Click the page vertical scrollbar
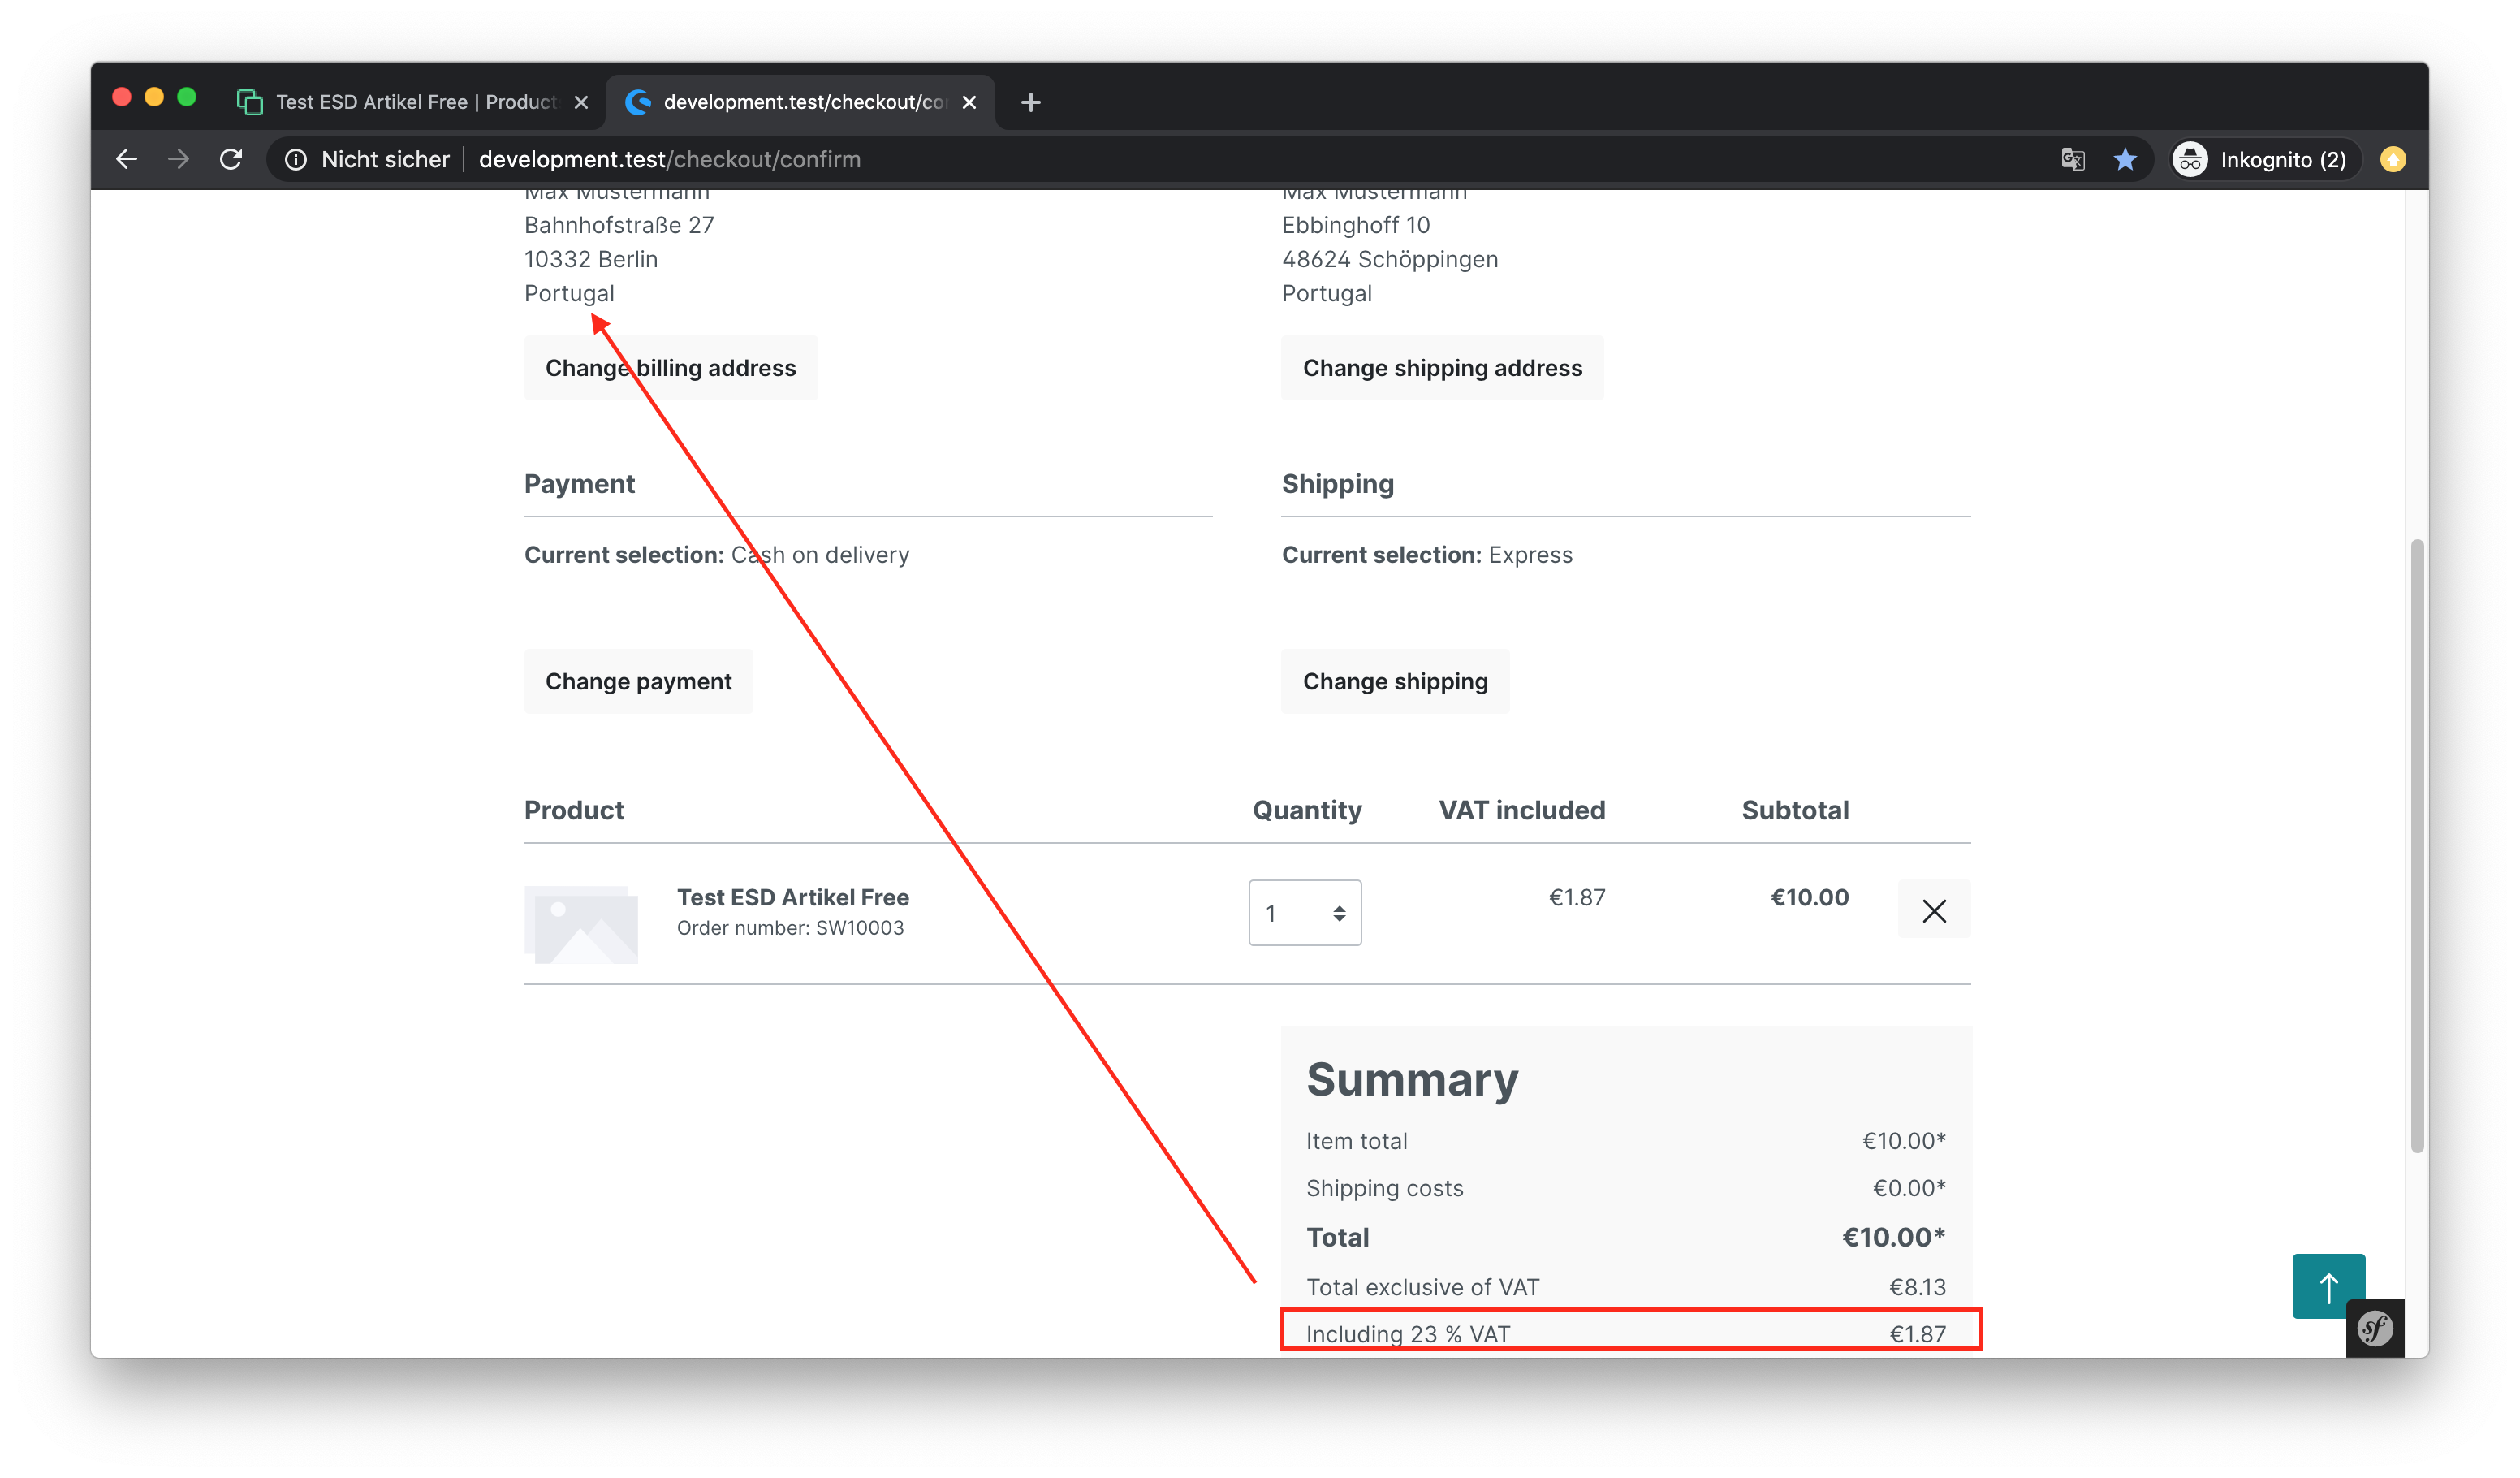Screen dimensions: 2520x1478 [2416, 845]
